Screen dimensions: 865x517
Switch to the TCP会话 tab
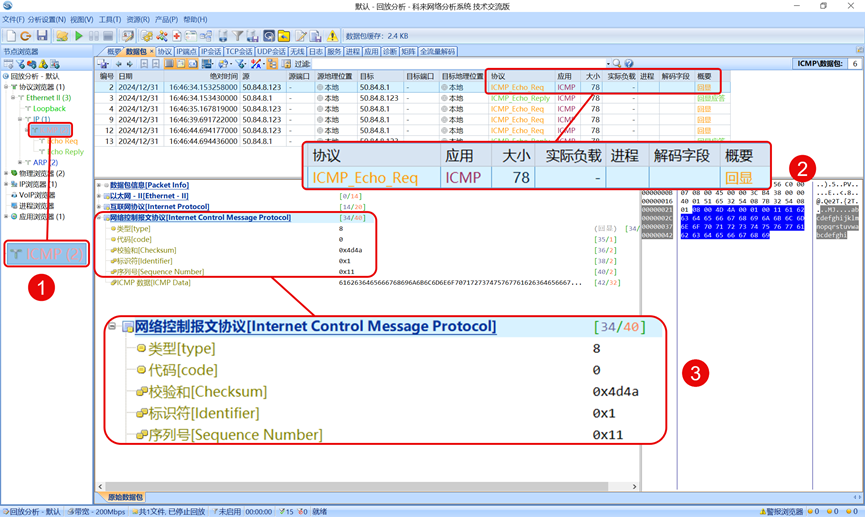[239, 51]
